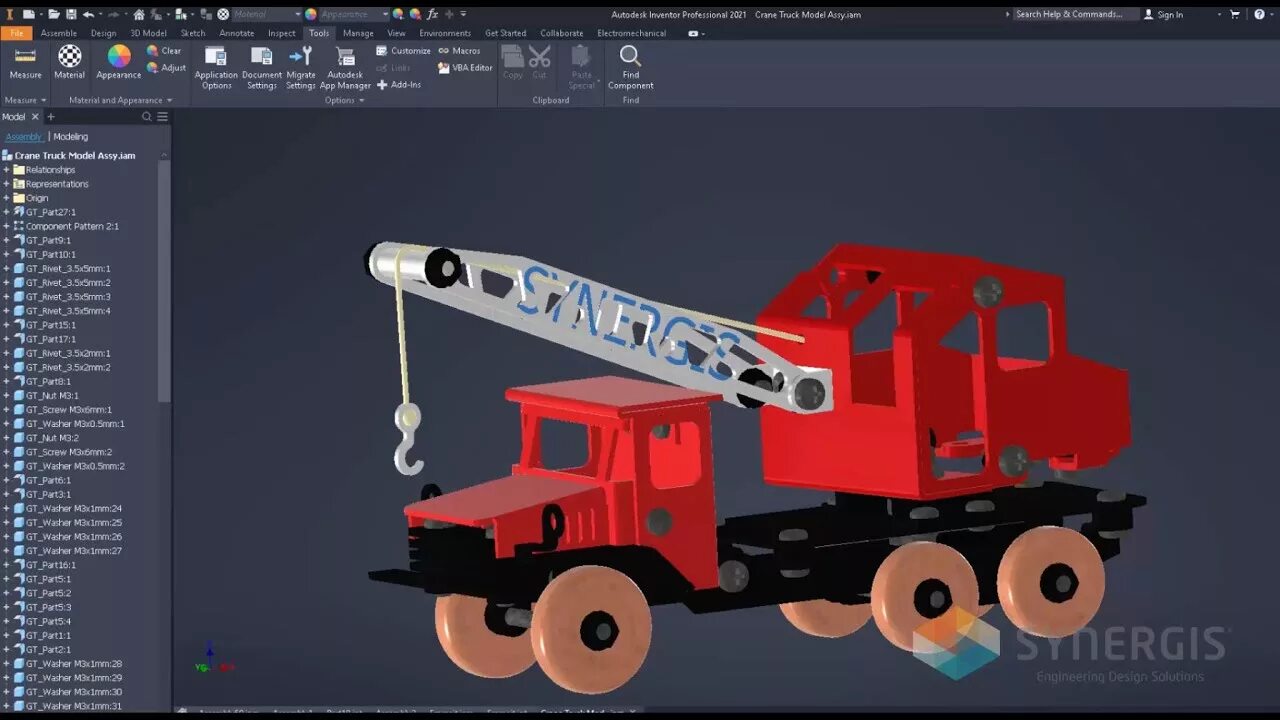Open the Appearance browser color wheel
Screen dimensions: 1280x720
tap(119, 63)
